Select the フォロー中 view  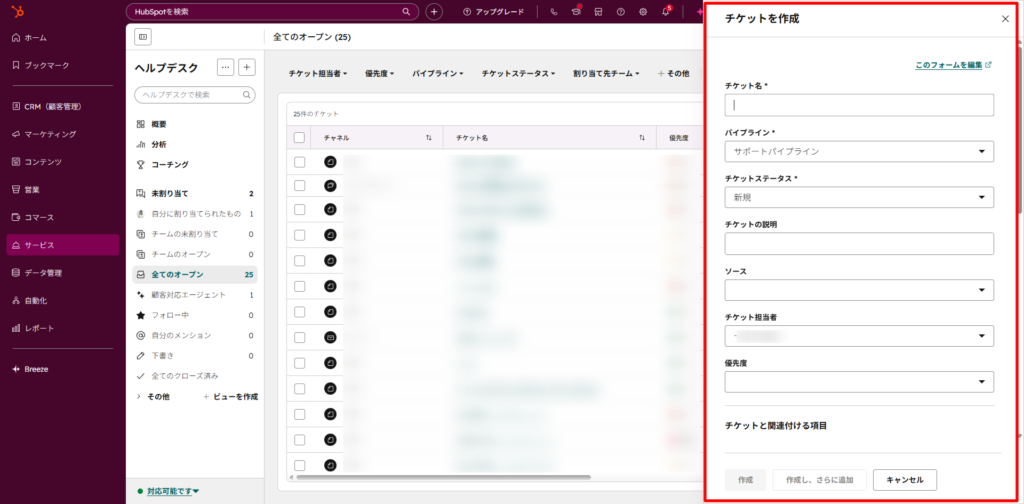pyautogui.click(x=195, y=315)
